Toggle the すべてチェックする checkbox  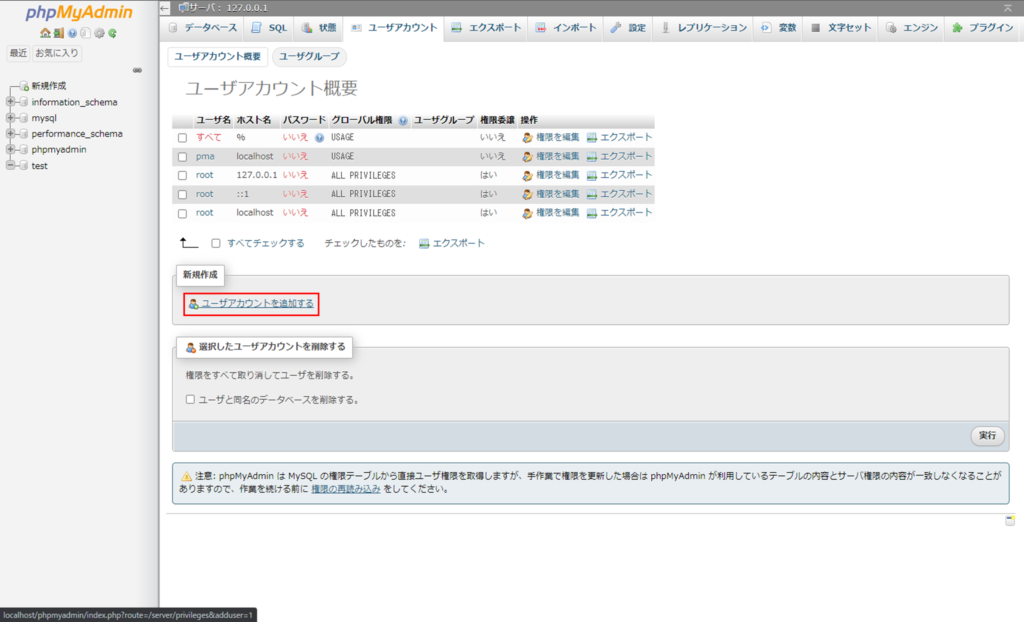(x=216, y=243)
